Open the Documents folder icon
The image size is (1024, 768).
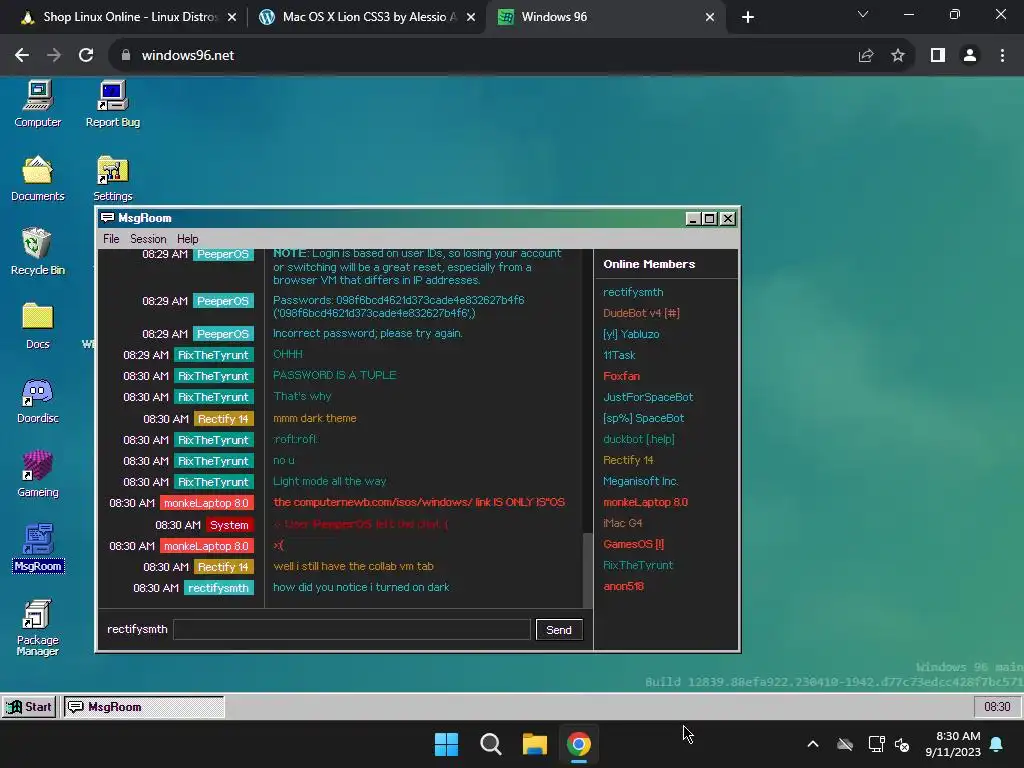click(x=37, y=178)
